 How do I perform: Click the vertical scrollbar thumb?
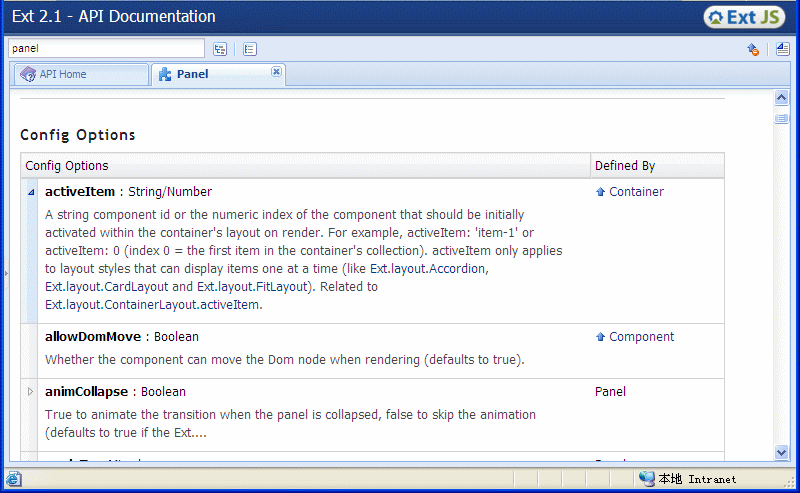(x=781, y=119)
